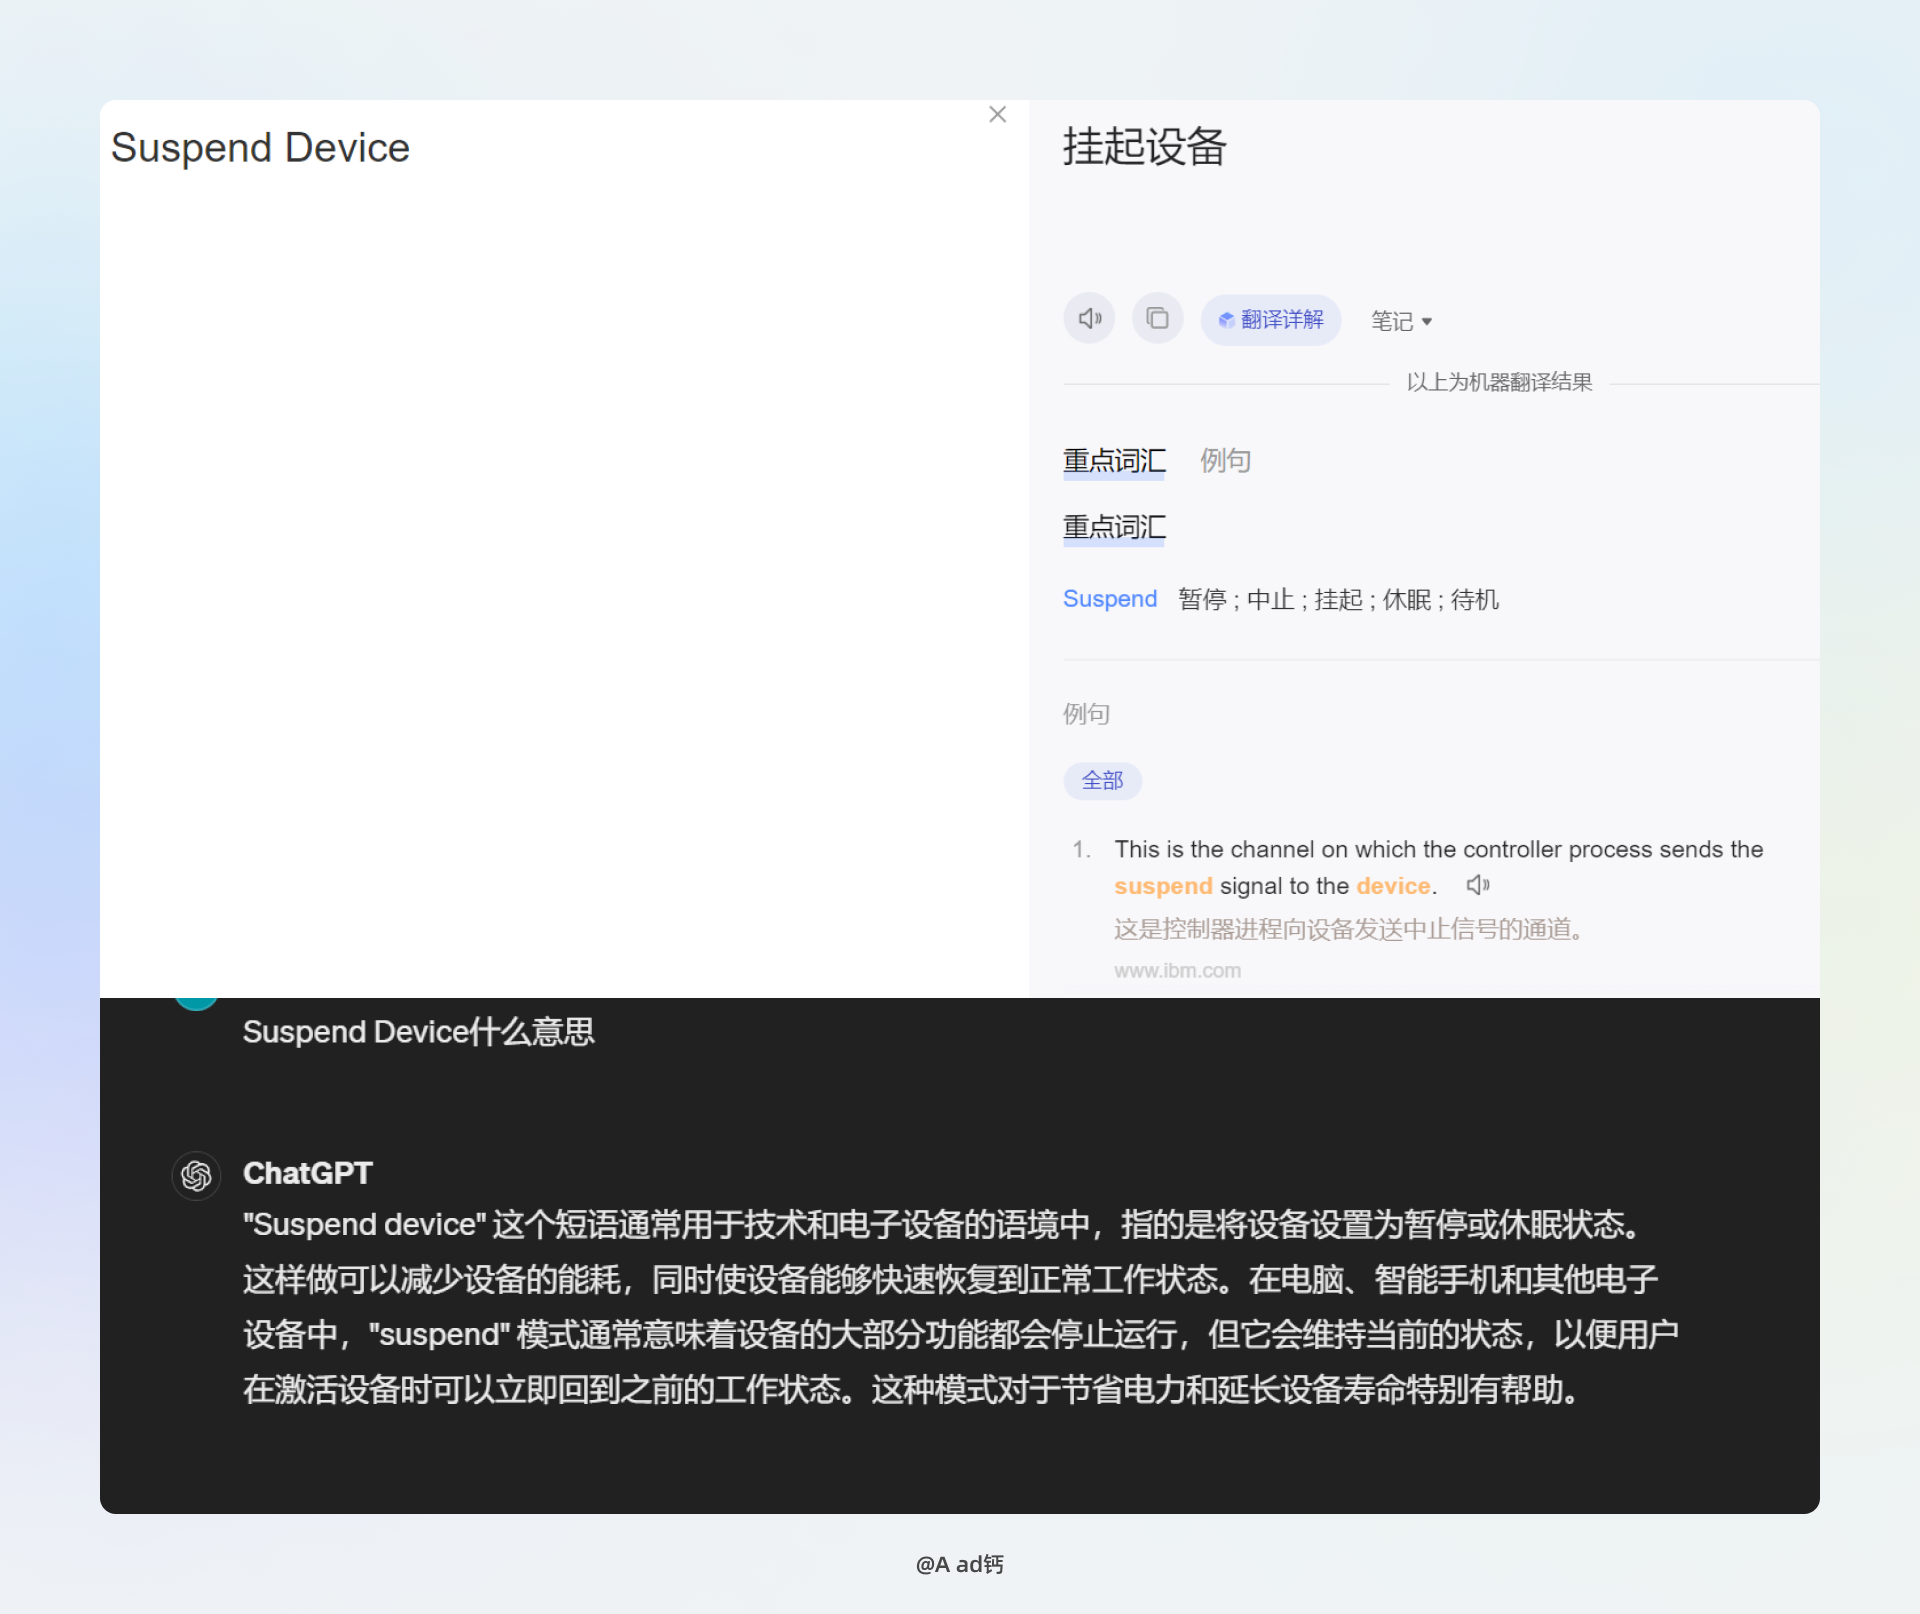Click the ChatGPT sender name
This screenshot has height=1614, width=1920.
(308, 1173)
